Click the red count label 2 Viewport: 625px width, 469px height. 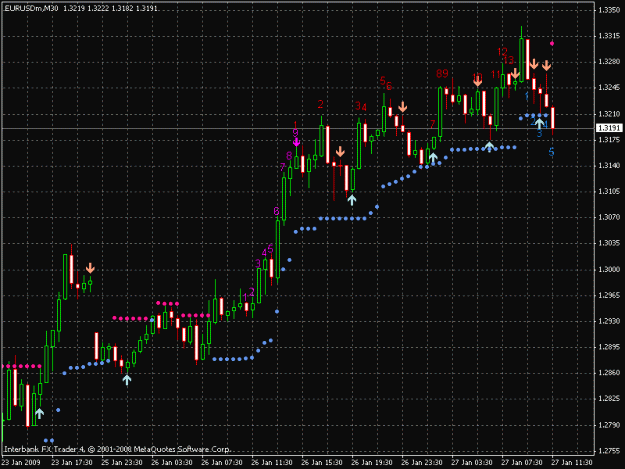tap(320, 104)
